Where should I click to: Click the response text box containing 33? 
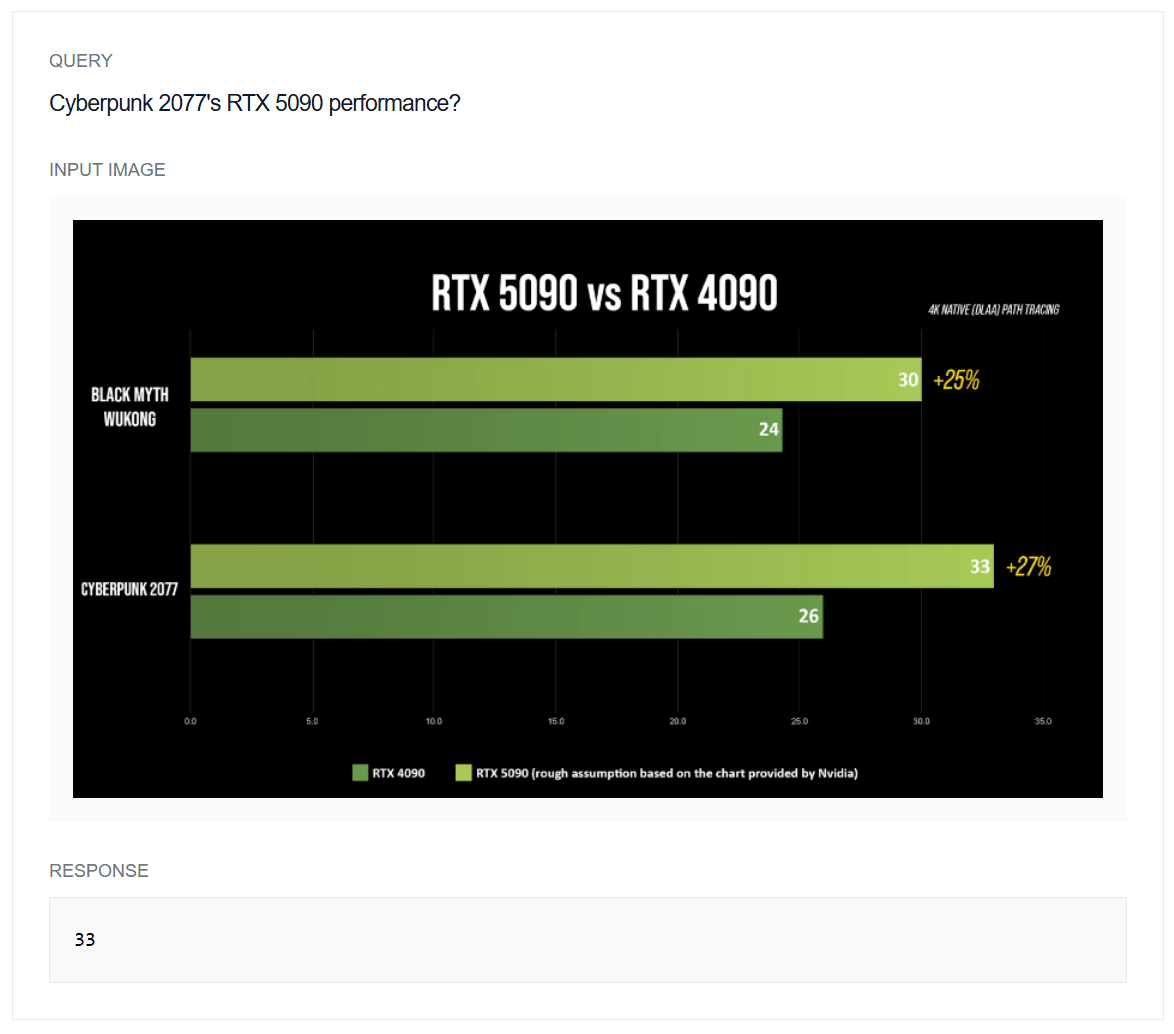[x=587, y=940]
